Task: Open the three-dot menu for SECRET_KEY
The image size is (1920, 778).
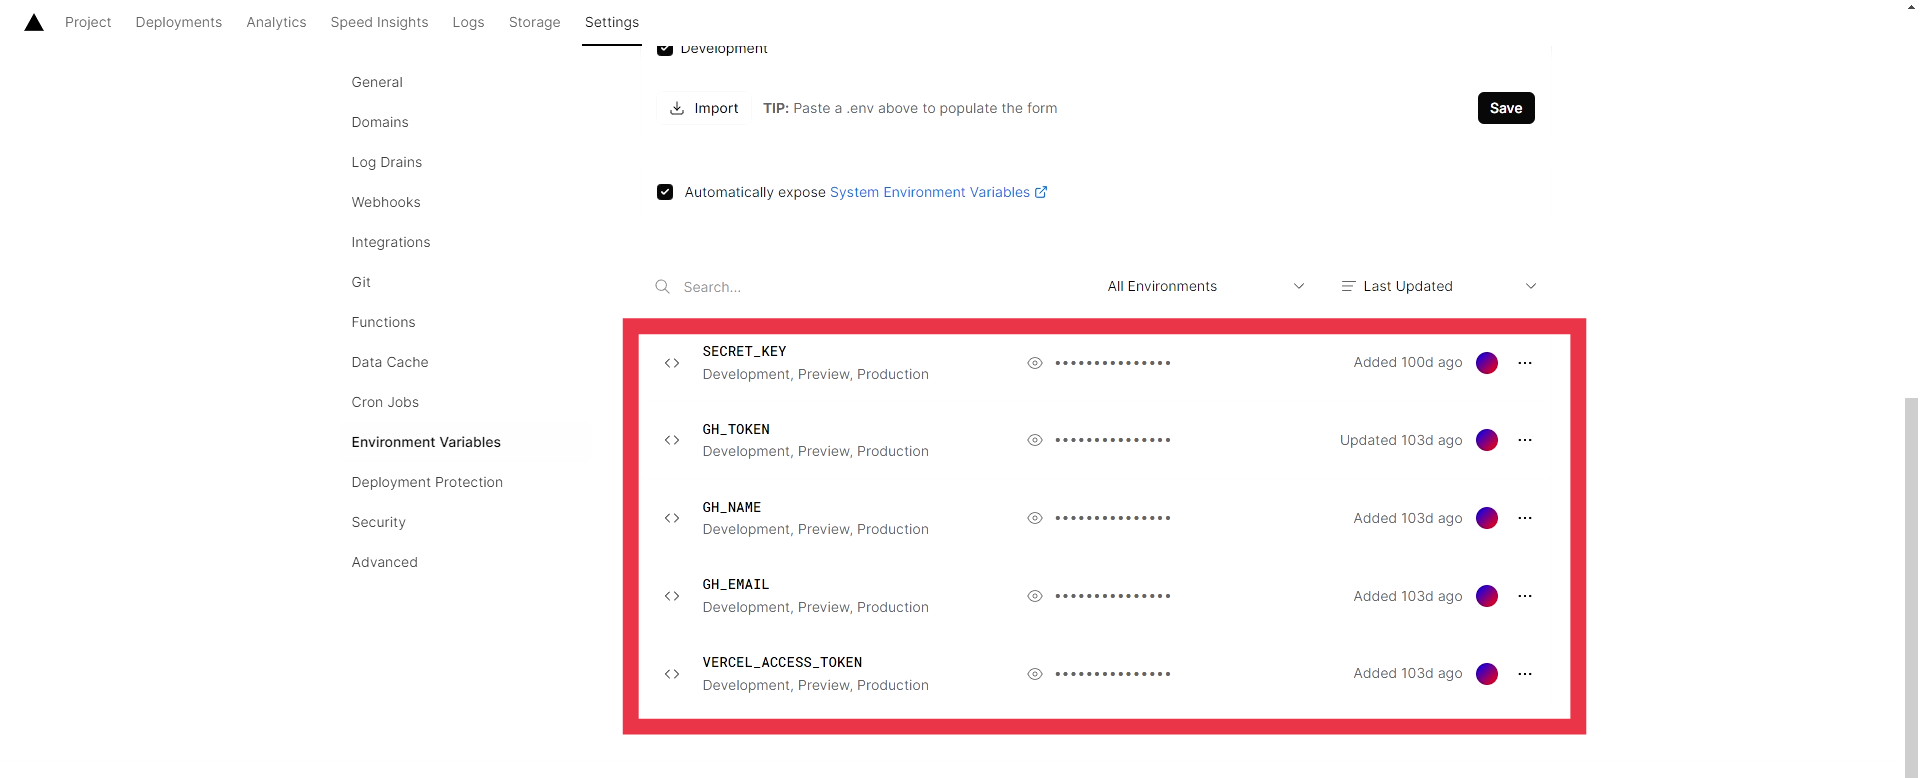Action: 1525,363
